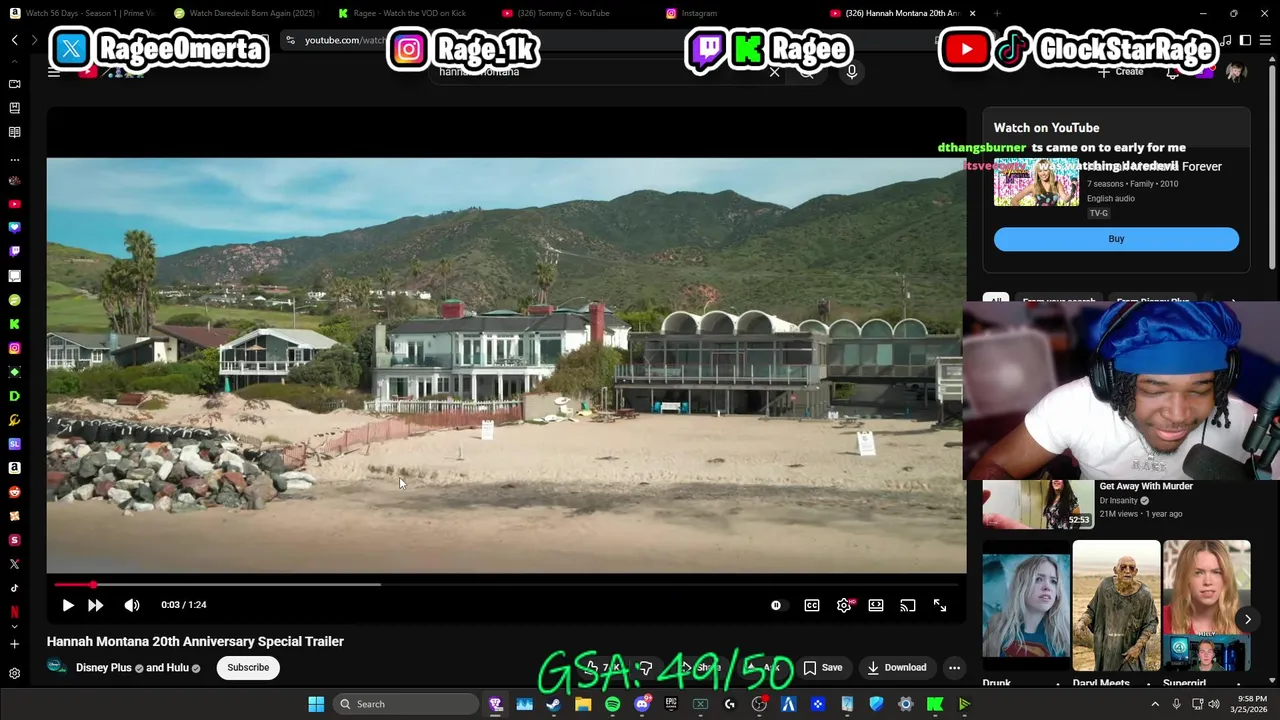Viewport: 1280px width, 720px height.
Task: Click the Windows taskbar Search box
Action: [405, 704]
